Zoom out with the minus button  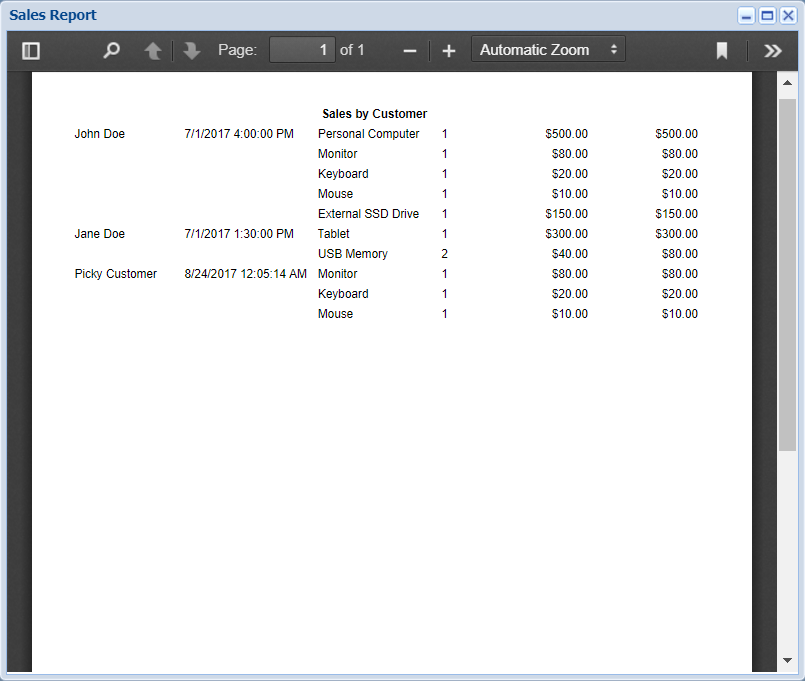point(410,50)
